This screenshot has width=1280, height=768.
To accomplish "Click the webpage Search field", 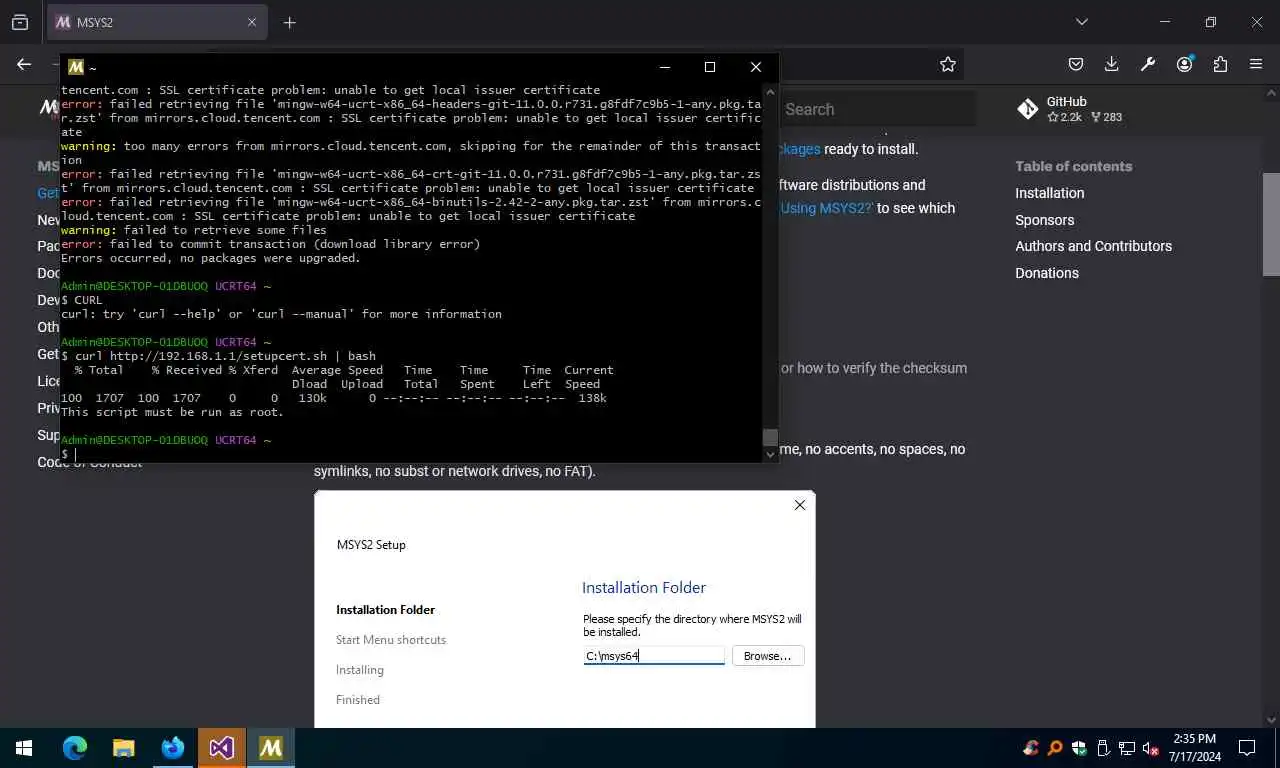I will click(876, 109).
